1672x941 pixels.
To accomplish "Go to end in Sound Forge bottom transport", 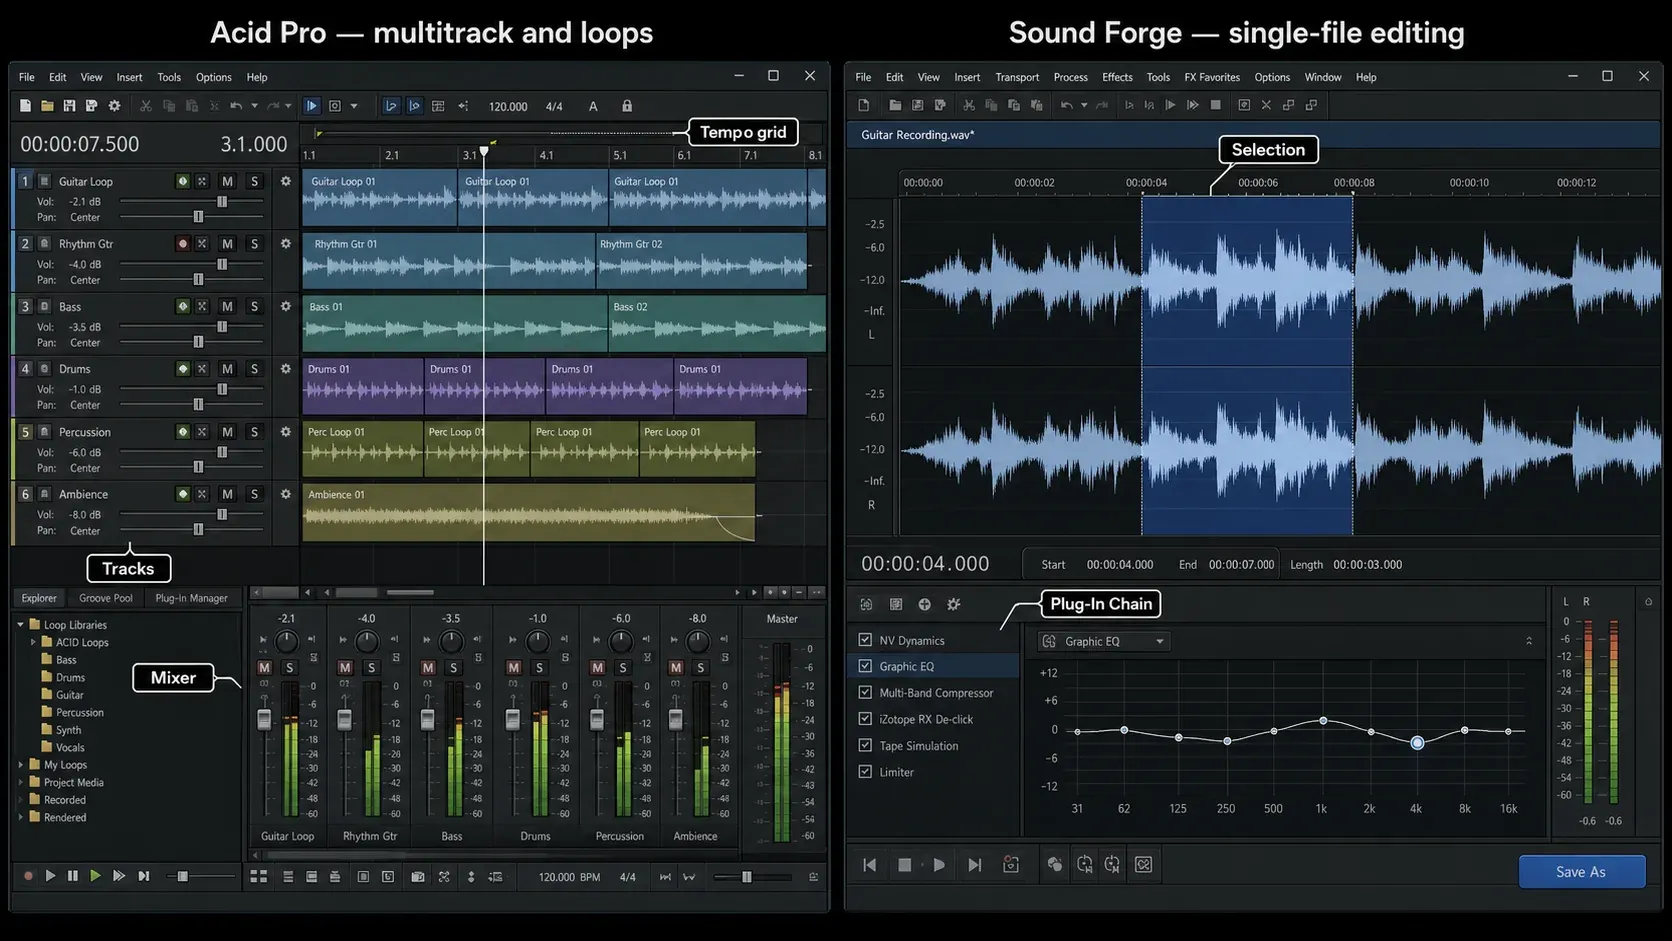I will (975, 865).
